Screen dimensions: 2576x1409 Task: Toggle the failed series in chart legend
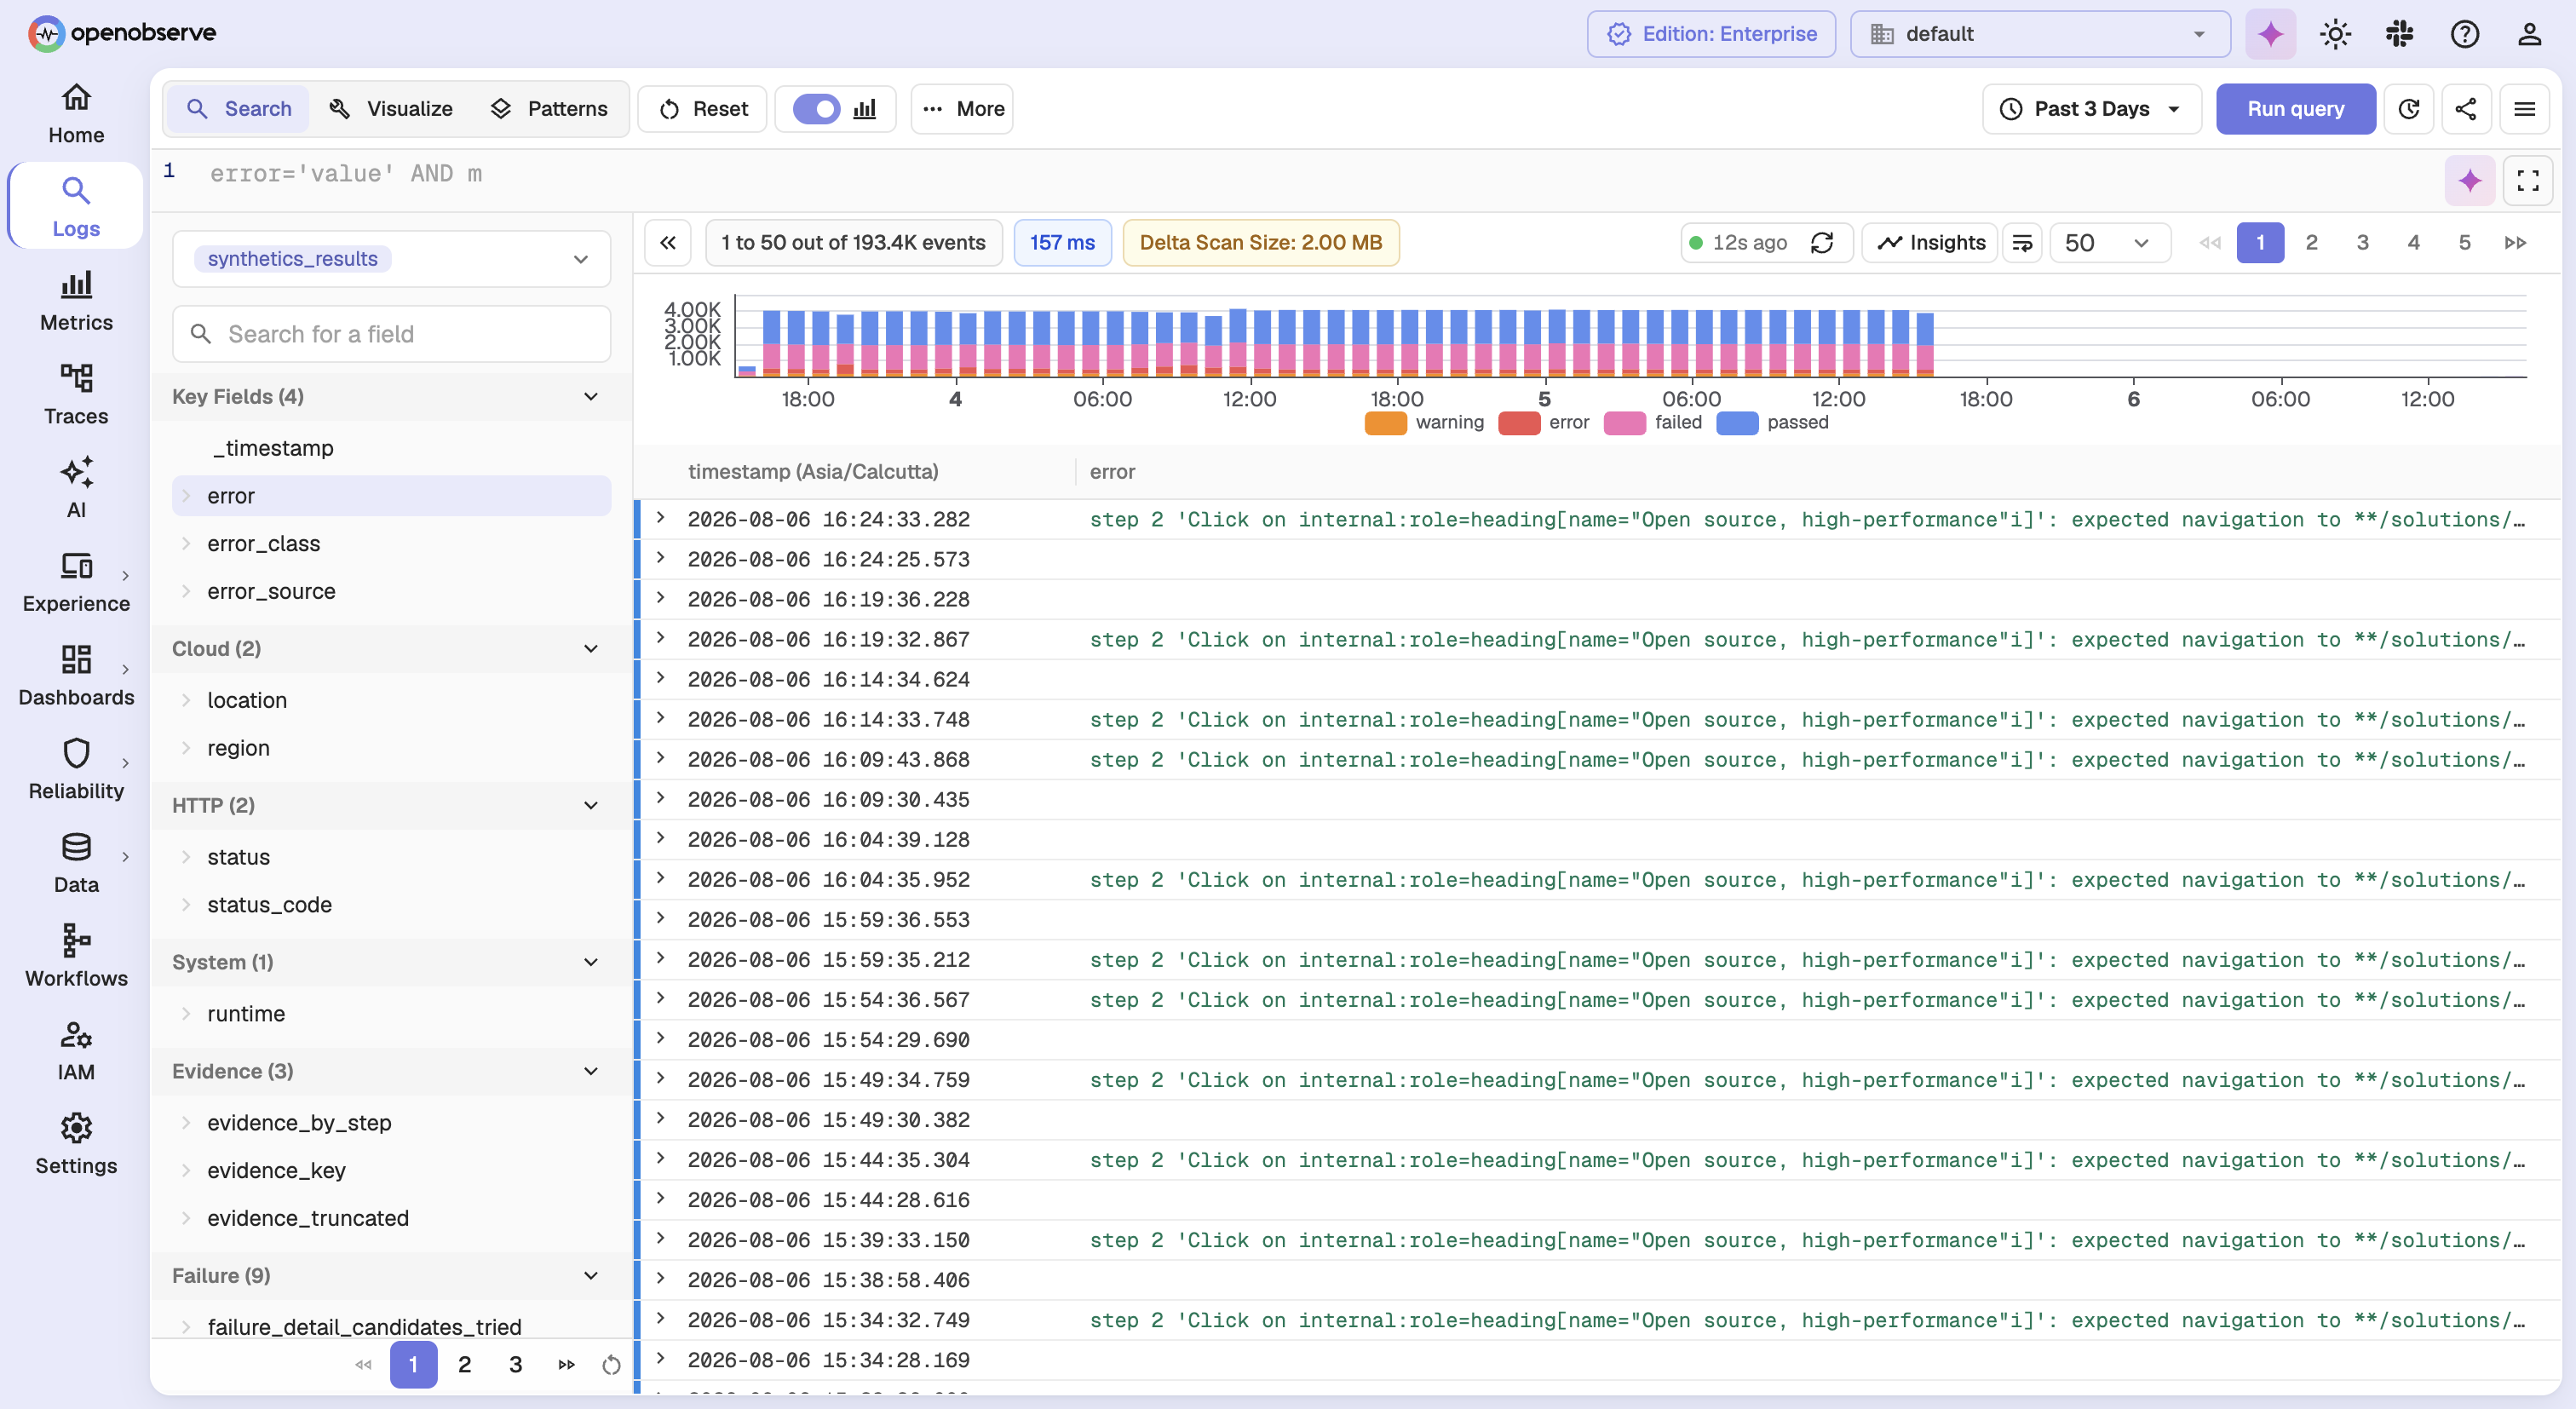coord(1652,423)
